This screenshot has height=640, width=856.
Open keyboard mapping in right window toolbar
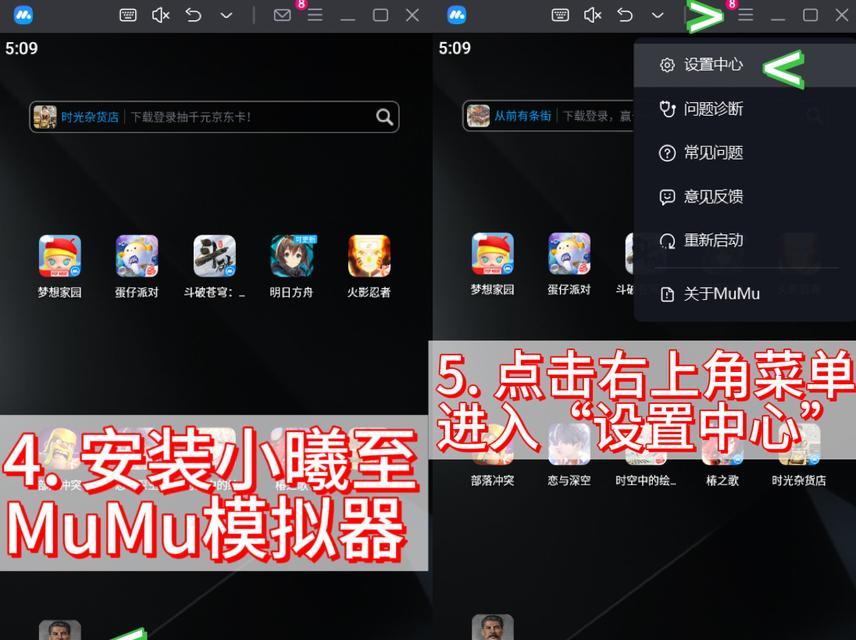tap(560, 15)
